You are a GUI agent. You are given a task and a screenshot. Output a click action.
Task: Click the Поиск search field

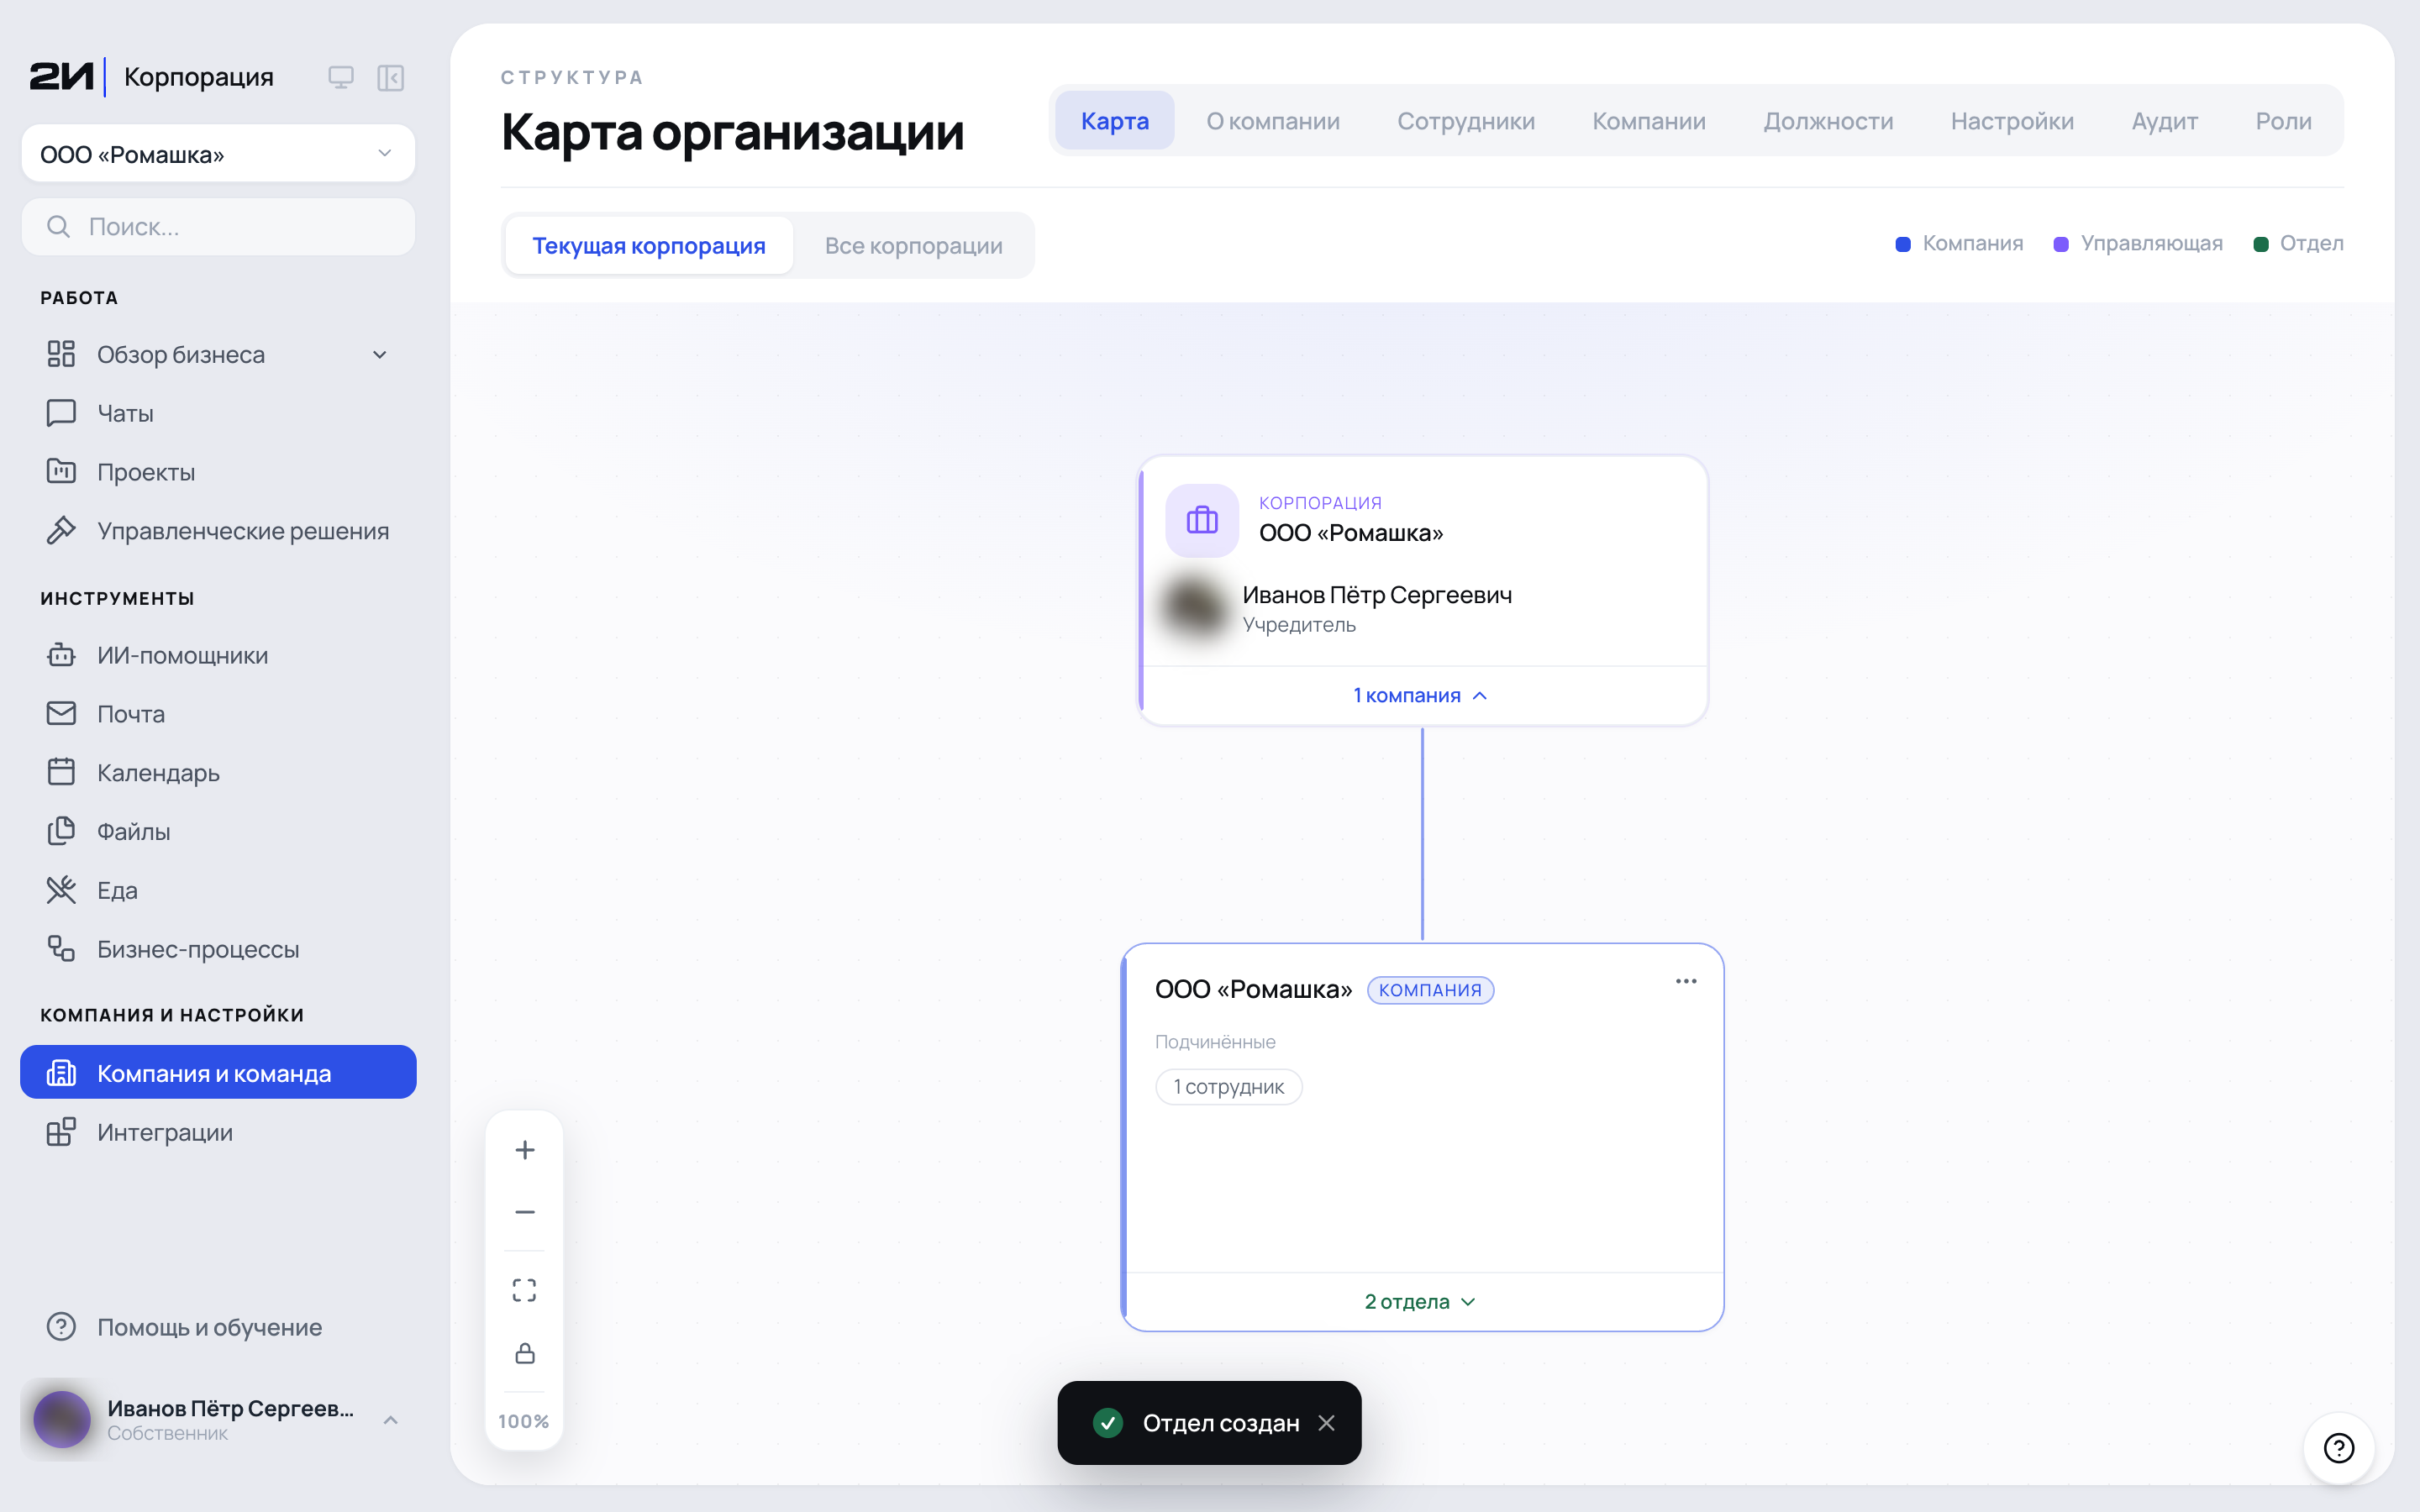tap(218, 227)
